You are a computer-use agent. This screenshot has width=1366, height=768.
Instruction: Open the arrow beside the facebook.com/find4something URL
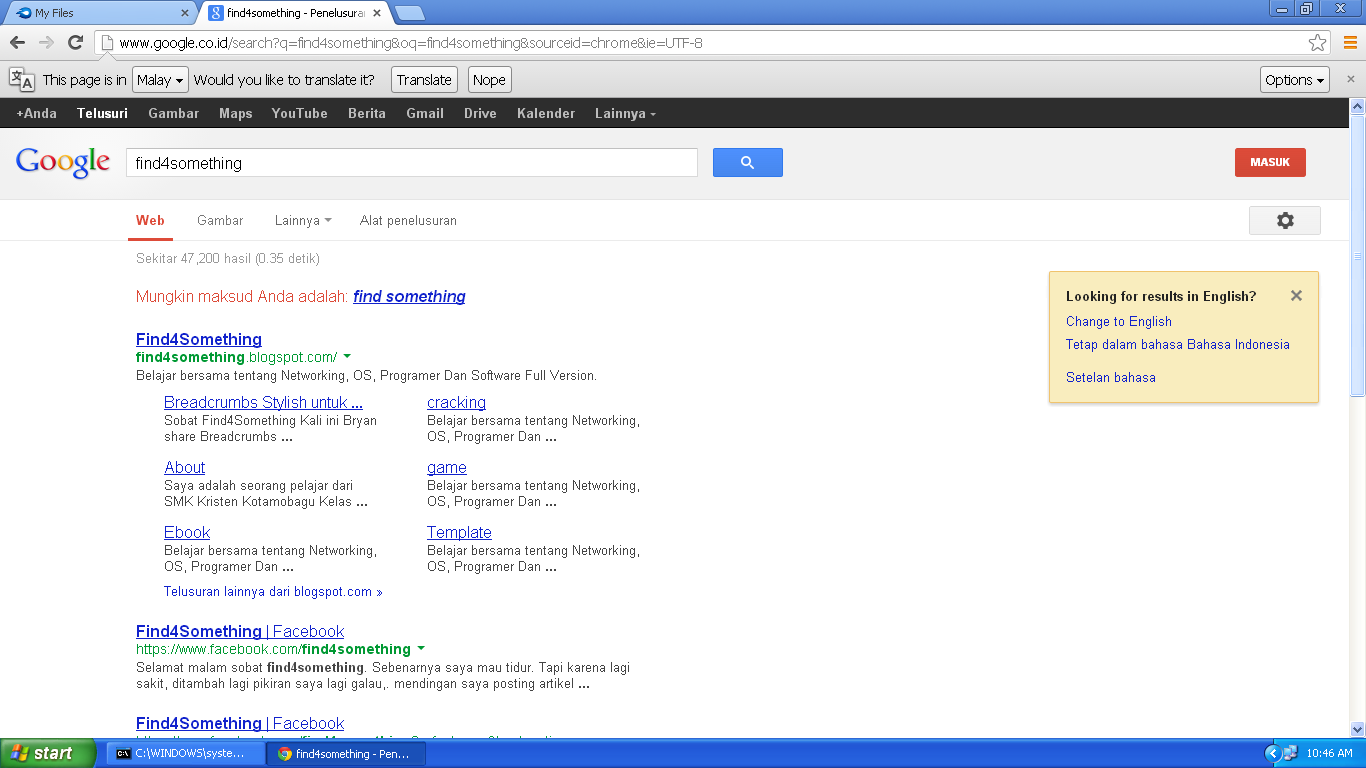coord(421,649)
